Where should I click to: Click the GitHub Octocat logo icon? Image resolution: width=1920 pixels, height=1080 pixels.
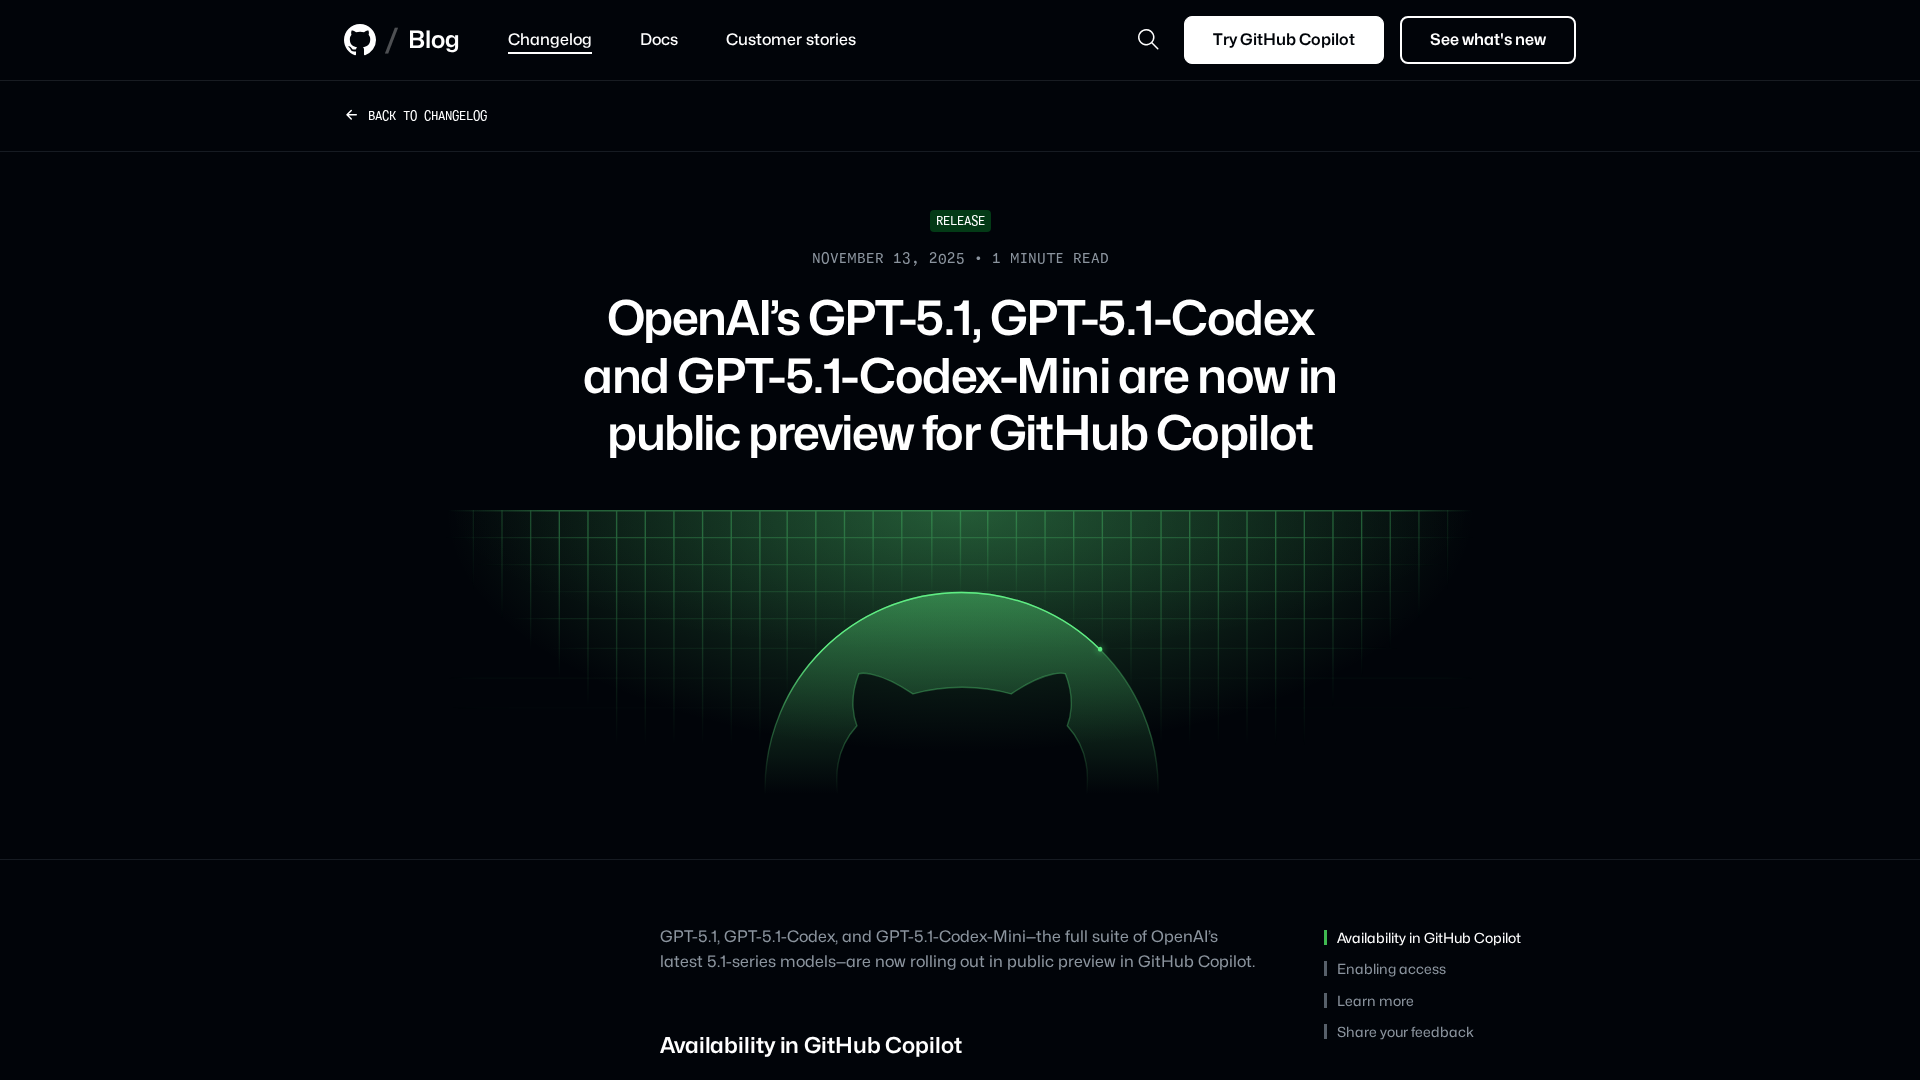tap(360, 40)
